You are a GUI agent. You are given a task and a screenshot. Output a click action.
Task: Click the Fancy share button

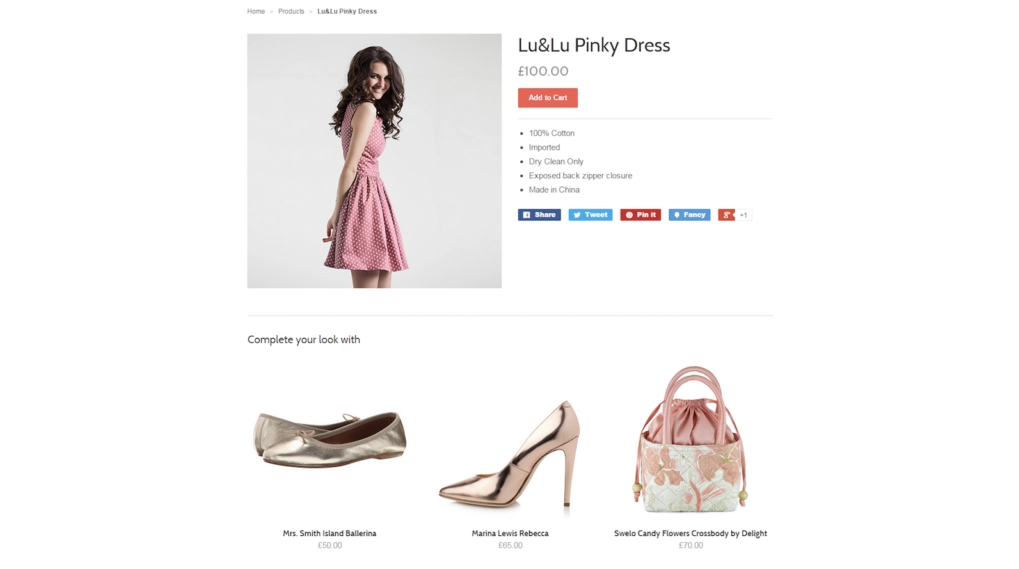point(689,215)
